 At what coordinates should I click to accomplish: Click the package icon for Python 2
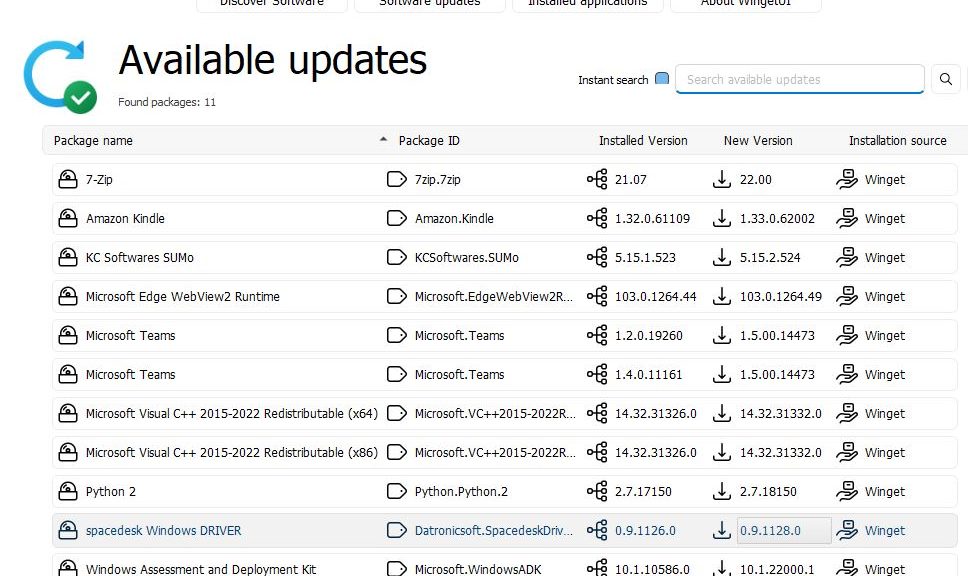tap(68, 491)
